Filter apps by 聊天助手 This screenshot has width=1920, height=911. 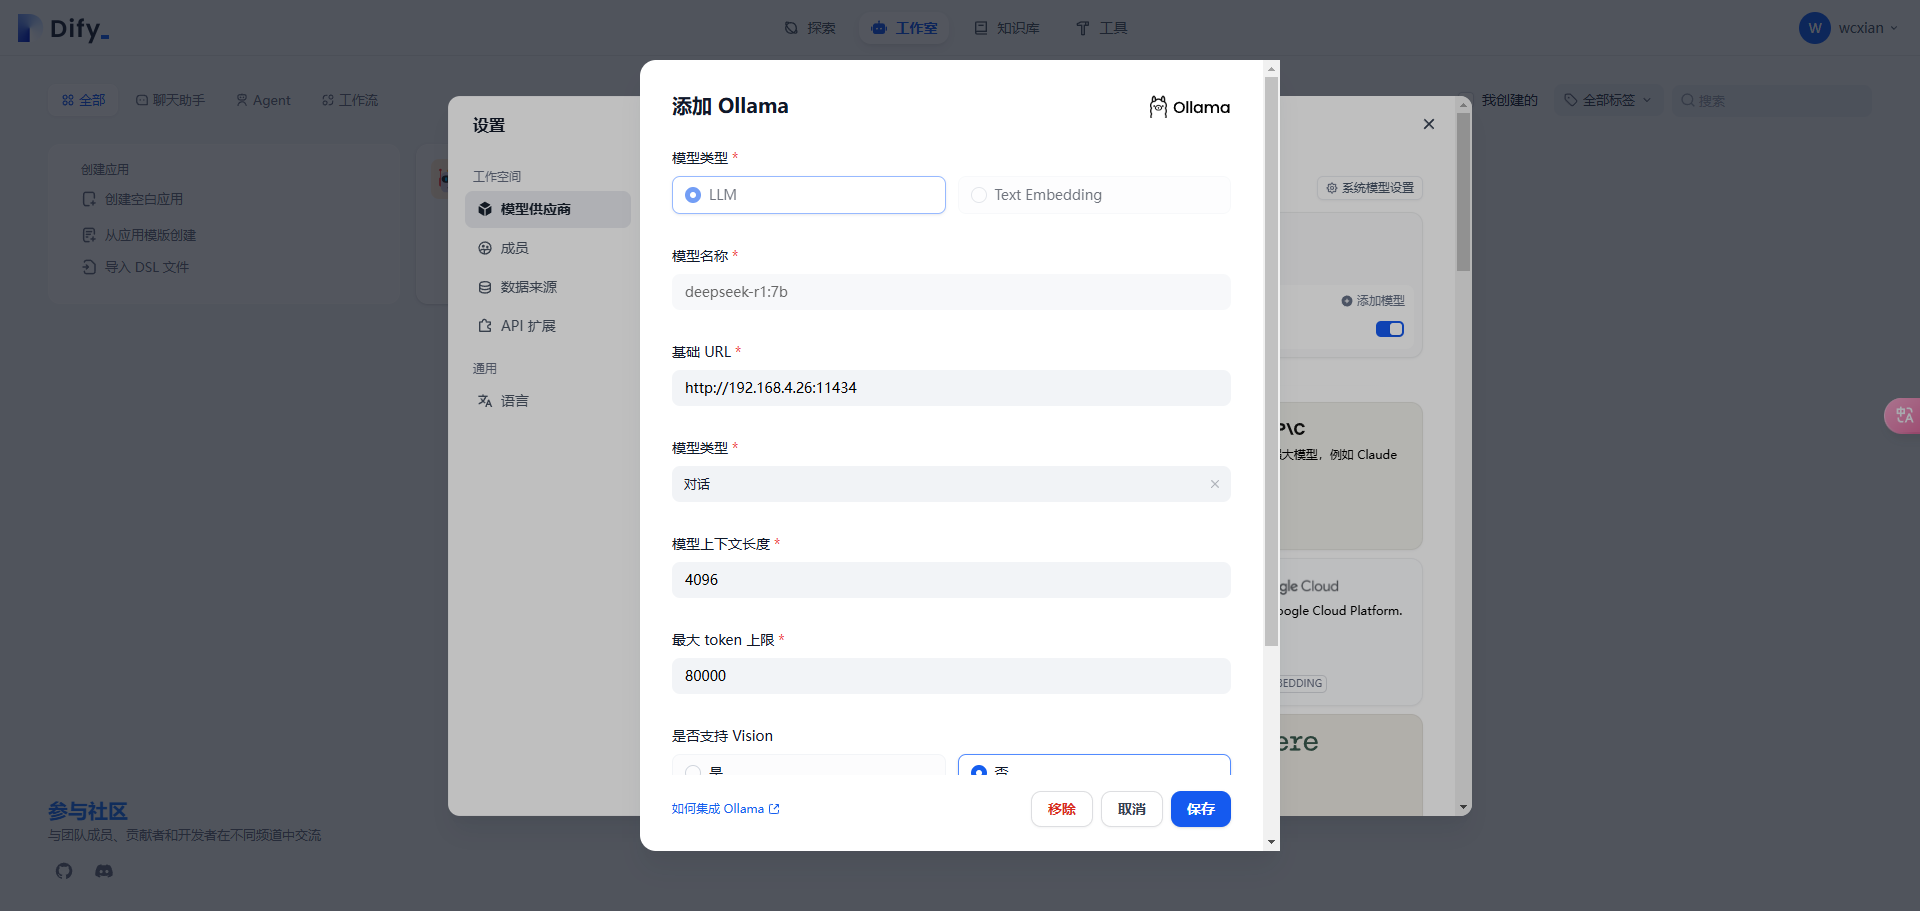pyautogui.click(x=170, y=100)
